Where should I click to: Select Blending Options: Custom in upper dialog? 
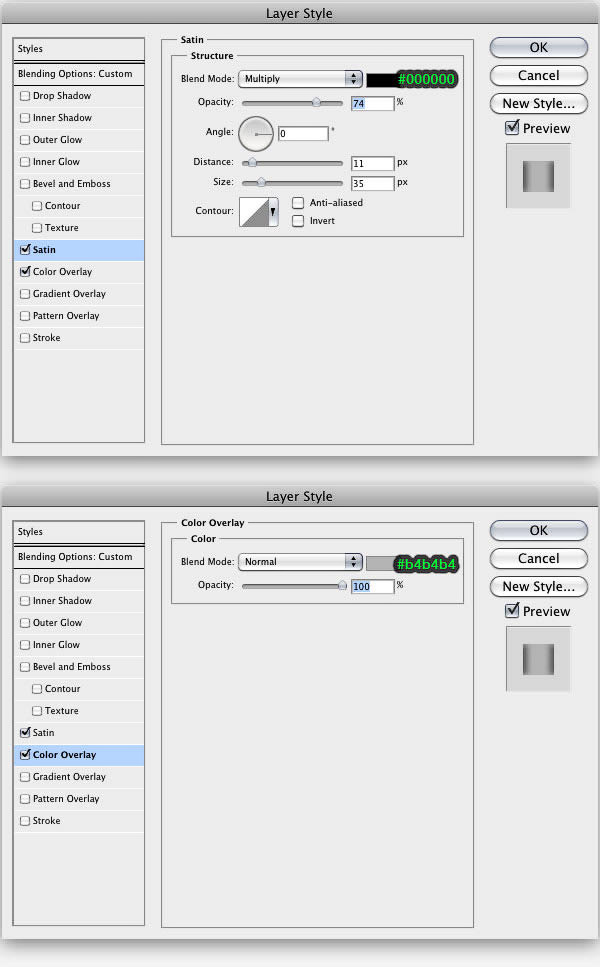79,74
